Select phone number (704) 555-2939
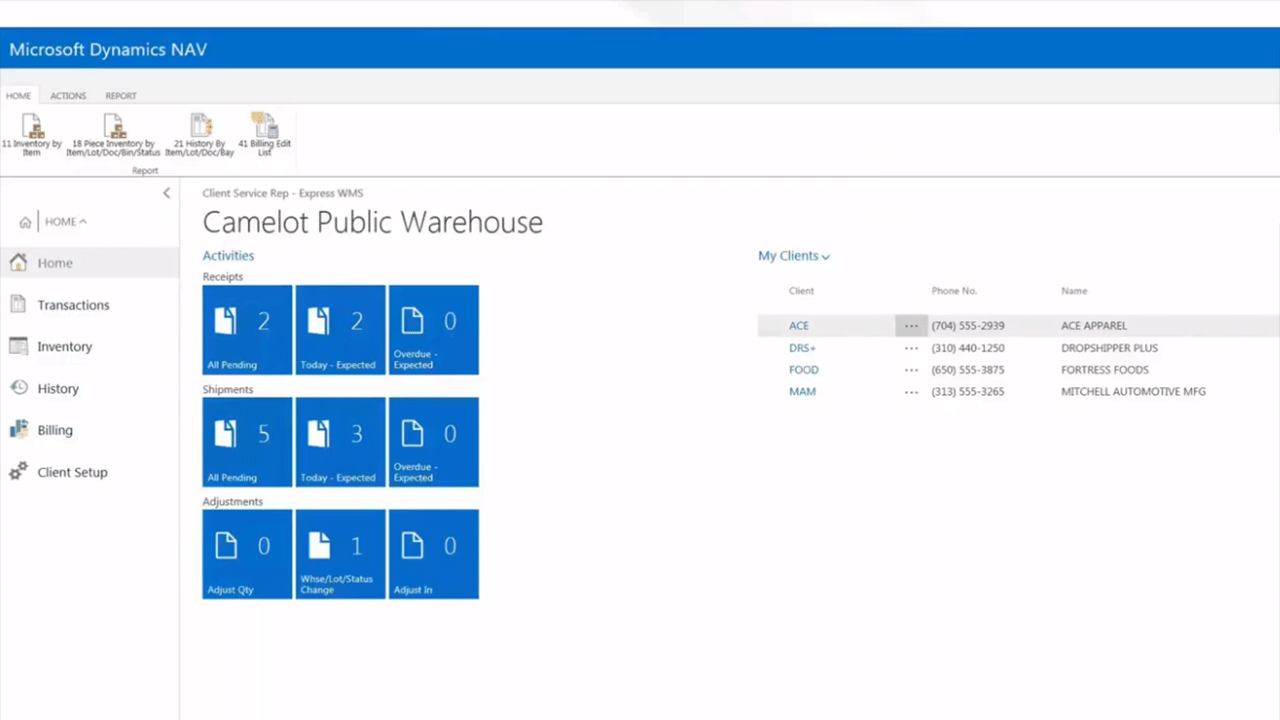 click(968, 326)
